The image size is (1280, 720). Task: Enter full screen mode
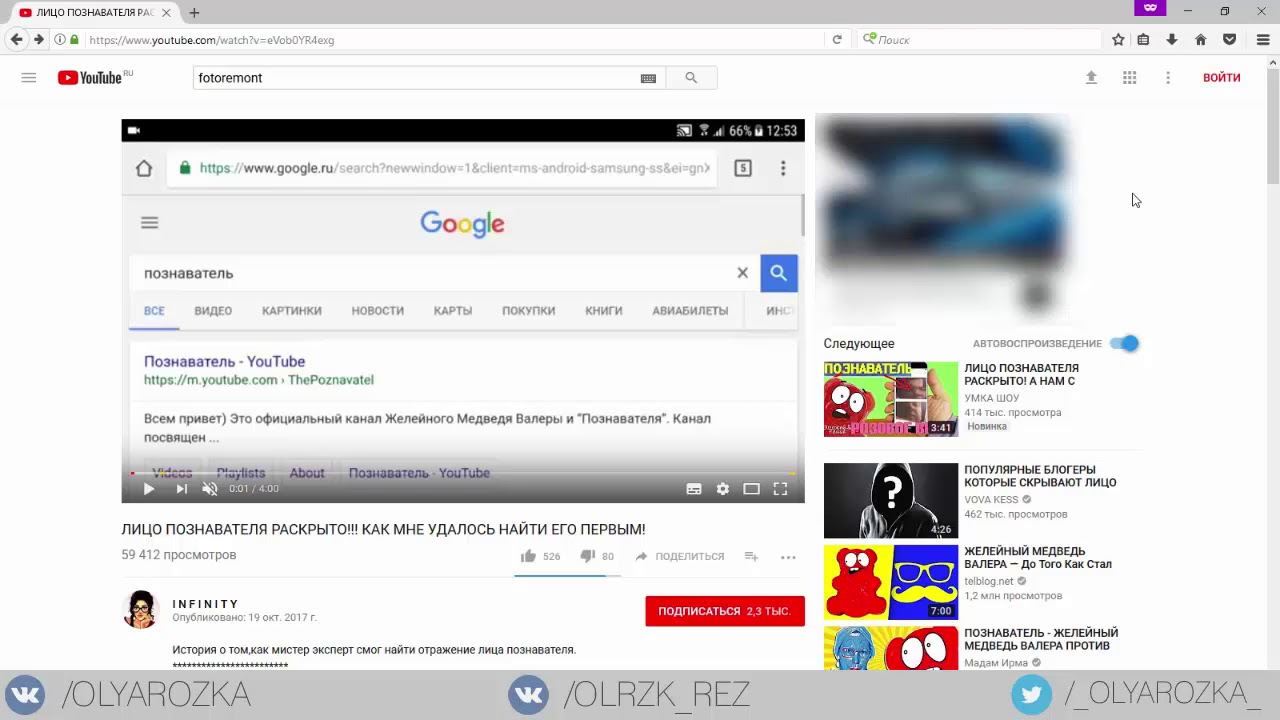pyautogui.click(x=780, y=489)
